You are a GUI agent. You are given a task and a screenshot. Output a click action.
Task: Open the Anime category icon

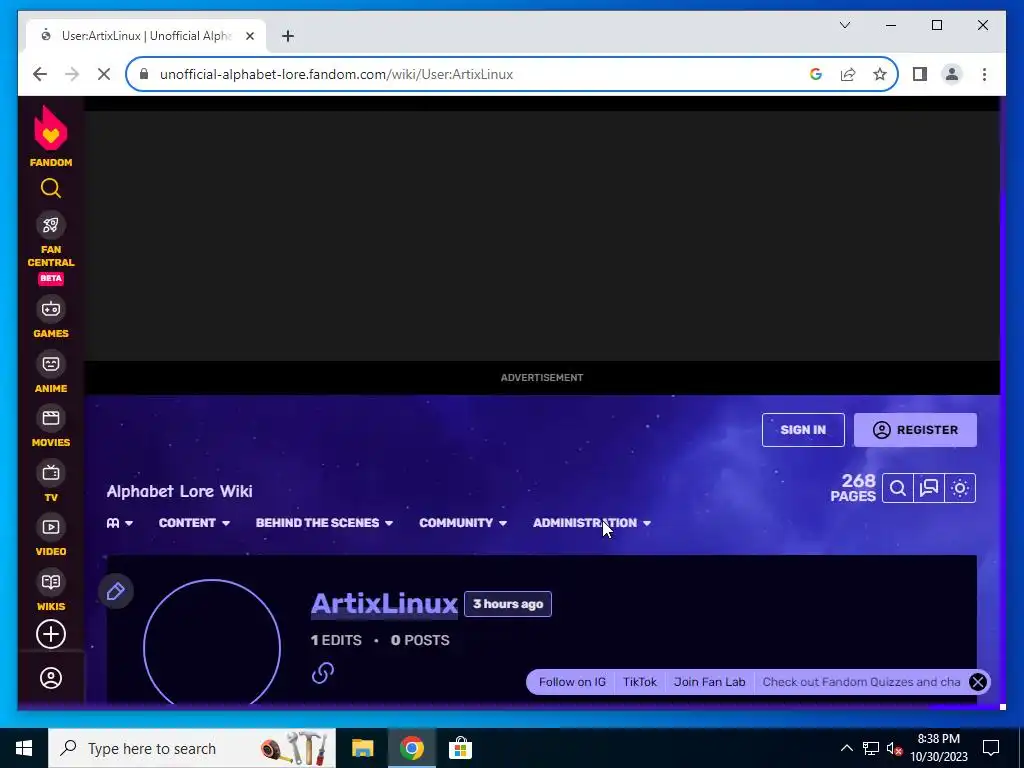(51, 364)
